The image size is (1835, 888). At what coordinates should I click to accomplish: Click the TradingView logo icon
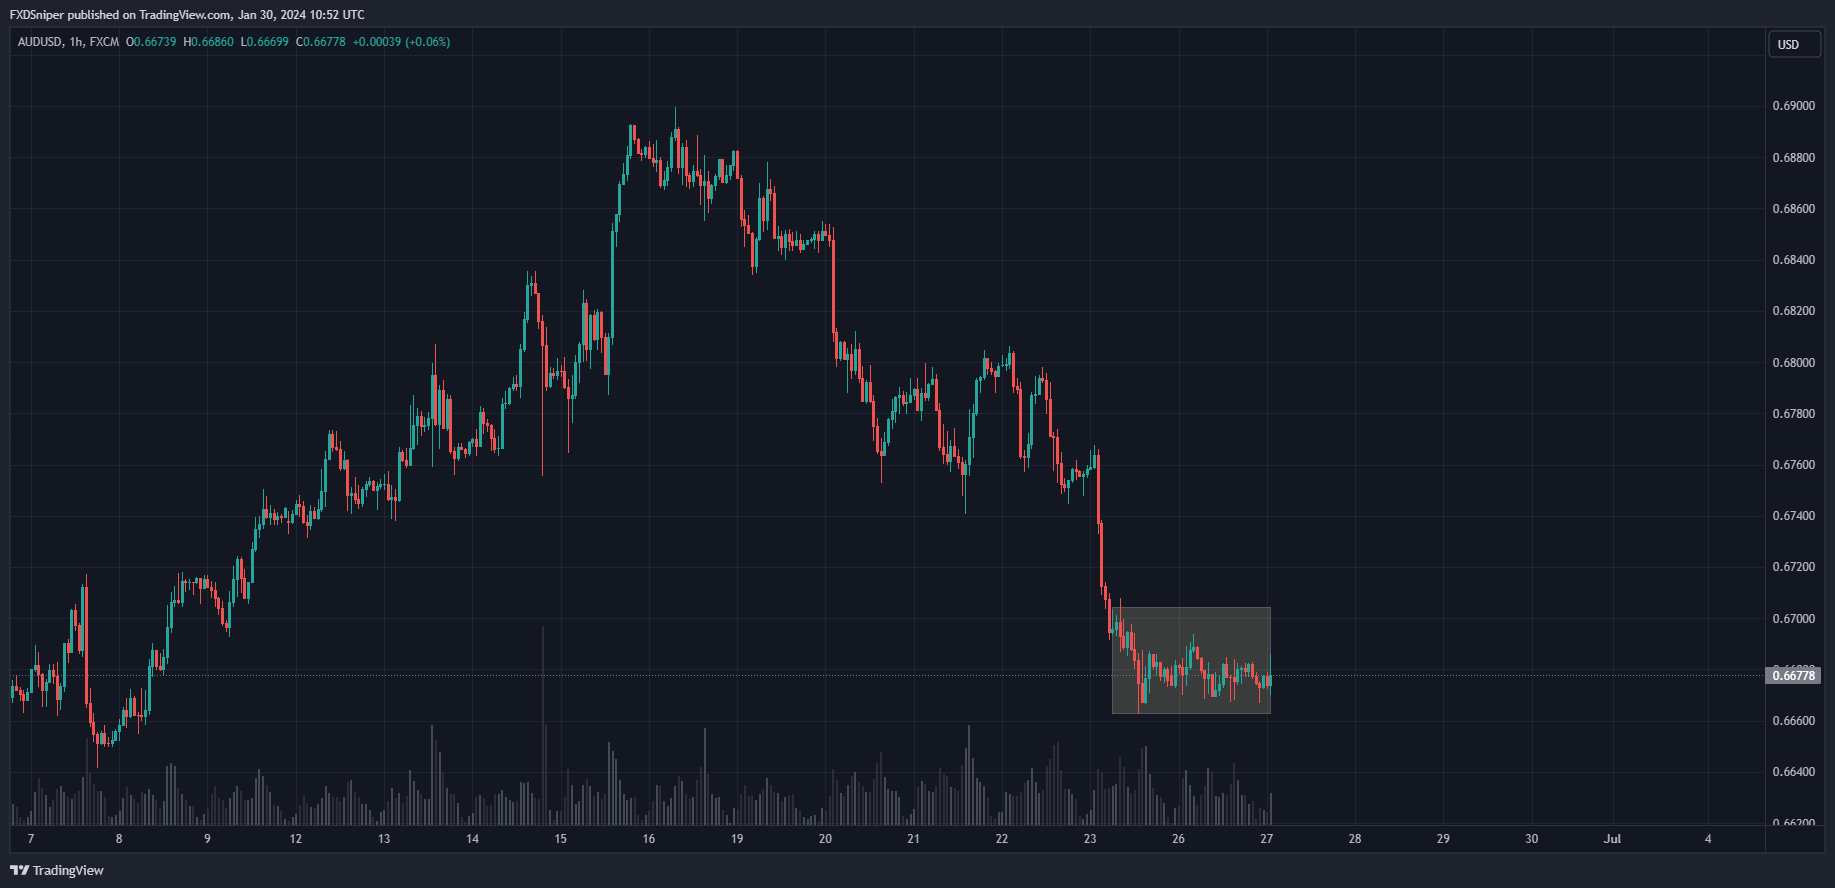pyautogui.click(x=19, y=870)
